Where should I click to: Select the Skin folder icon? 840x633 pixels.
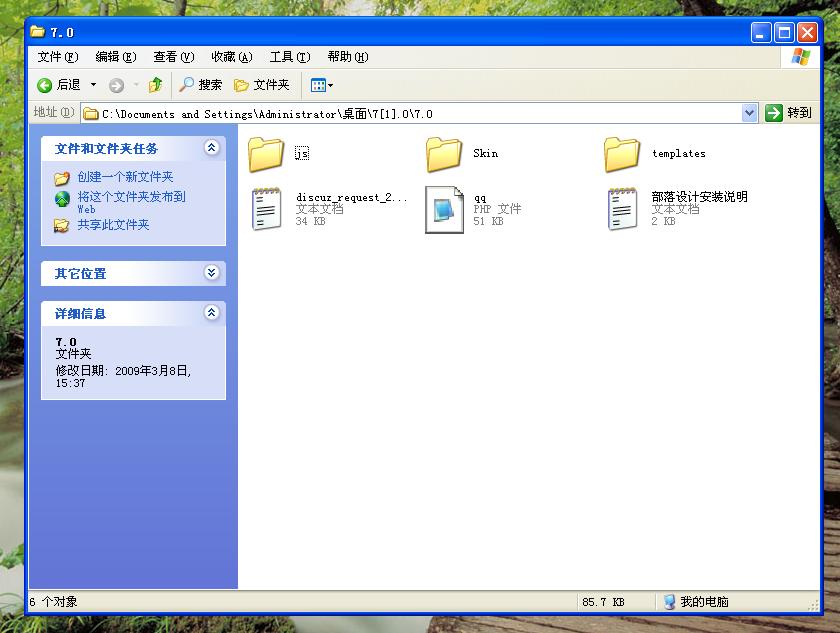pyautogui.click(x=444, y=154)
